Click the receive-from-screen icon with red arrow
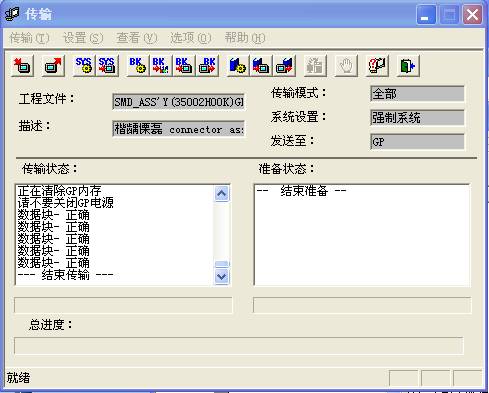Screen dimensions: 489x393 pyautogui.click(x=53, y=65)
